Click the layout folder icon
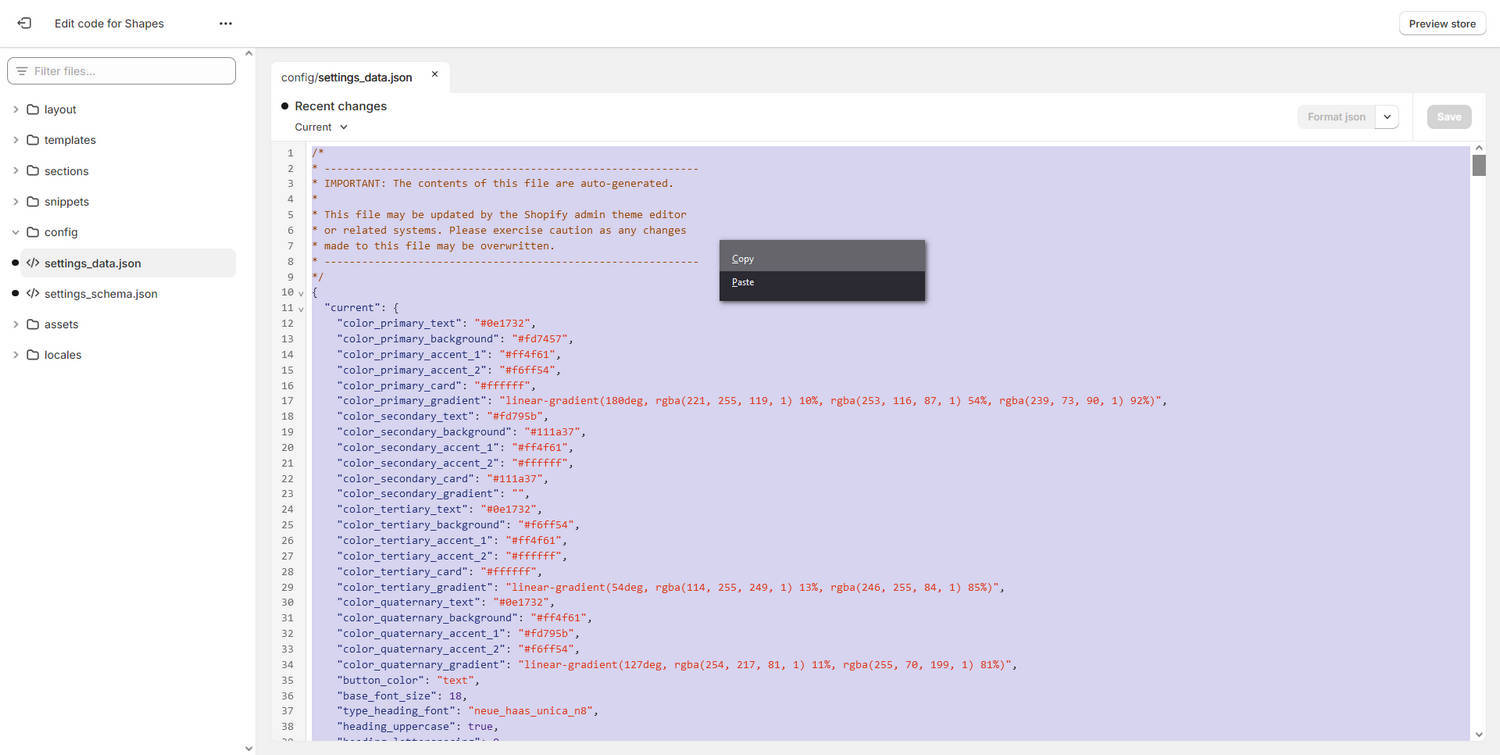The height and width of the screenshot is (755, 1500). (33, 110)
